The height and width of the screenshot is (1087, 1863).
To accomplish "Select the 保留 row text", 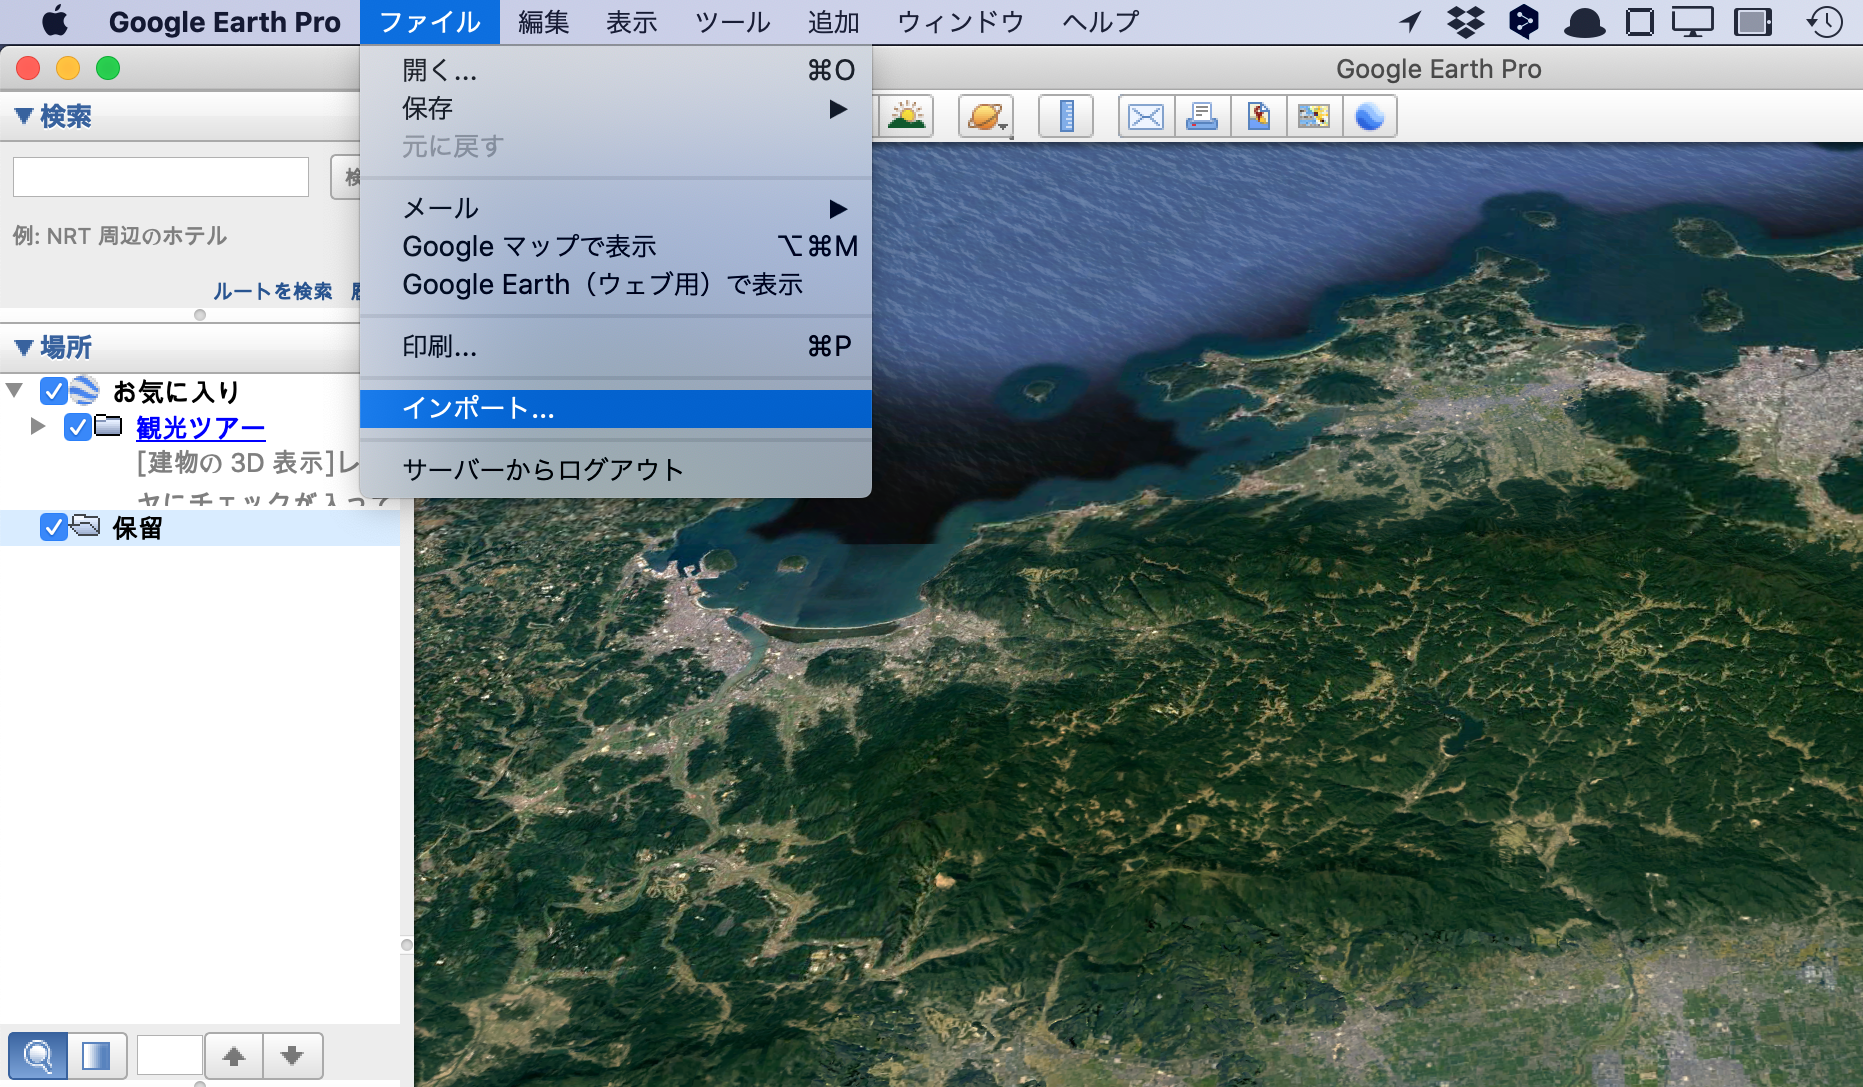I will [x=137, y=528].
